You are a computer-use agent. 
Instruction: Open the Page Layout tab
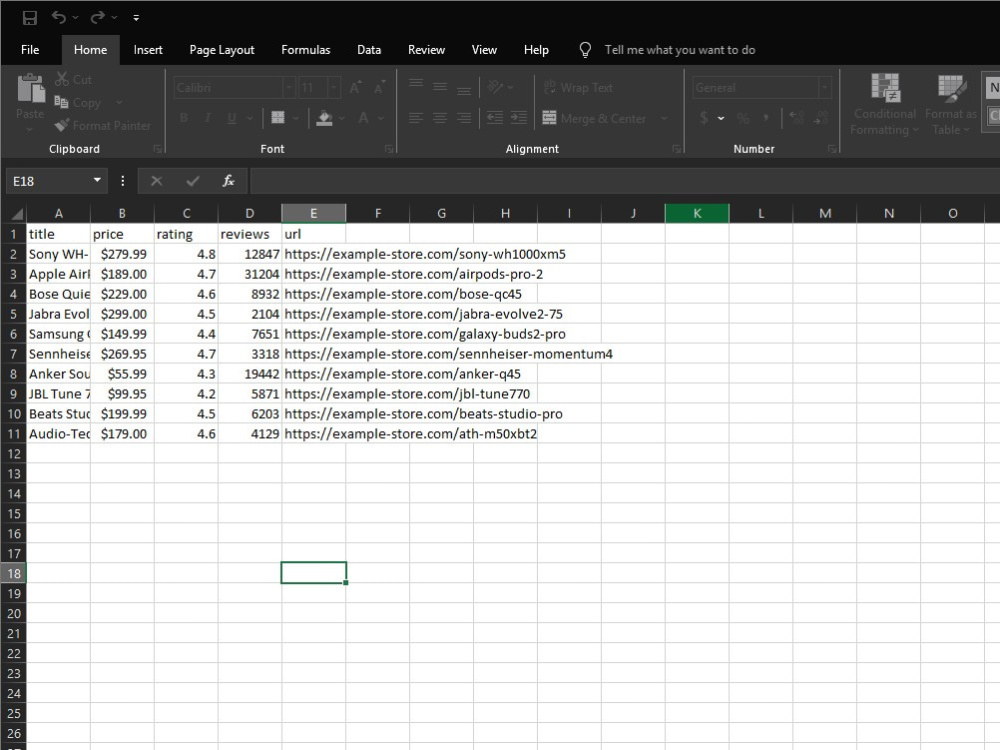tap(221, 50)
